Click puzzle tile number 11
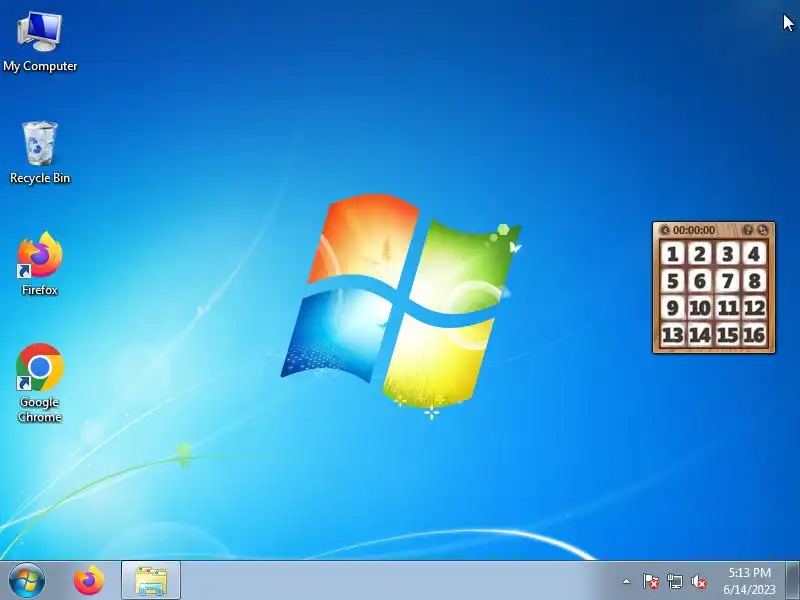Image resolution: width=800 pixels, height=600 pixels. (x=727, y=308)
